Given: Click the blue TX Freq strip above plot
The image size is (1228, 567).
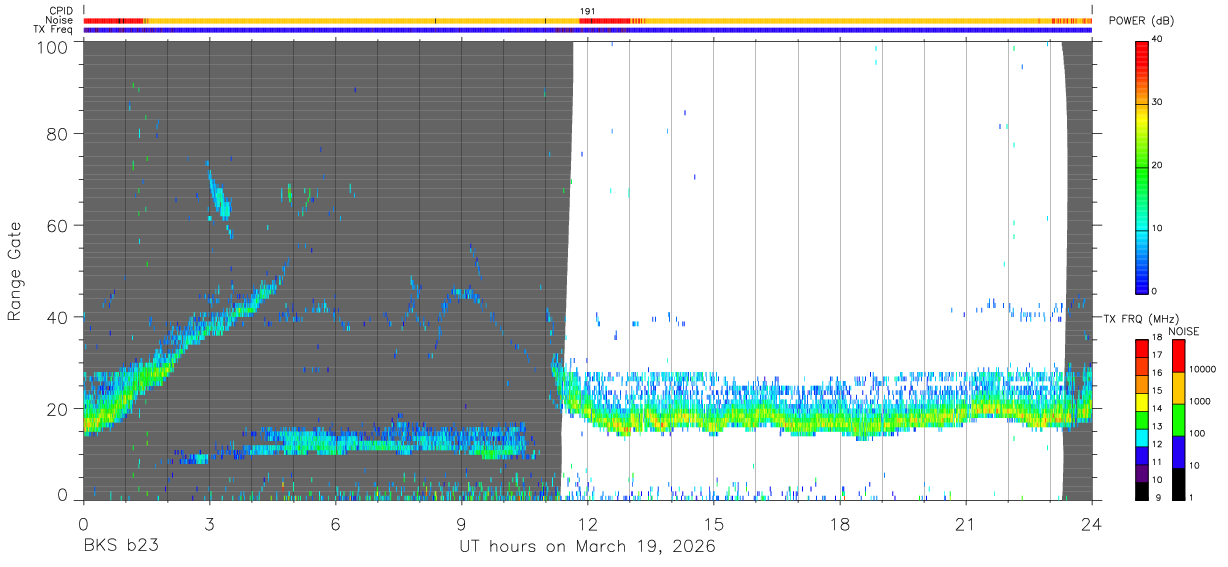Looking at the screenshot, I should coord(587,30).
